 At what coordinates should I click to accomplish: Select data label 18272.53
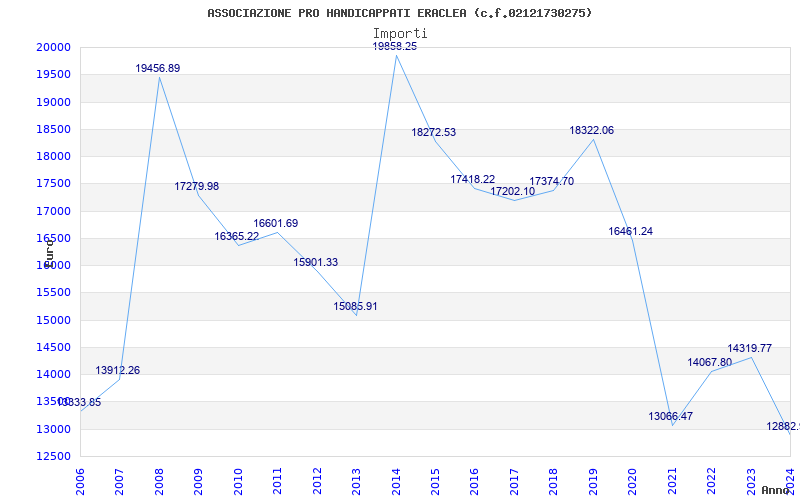[x=434, y=133]
